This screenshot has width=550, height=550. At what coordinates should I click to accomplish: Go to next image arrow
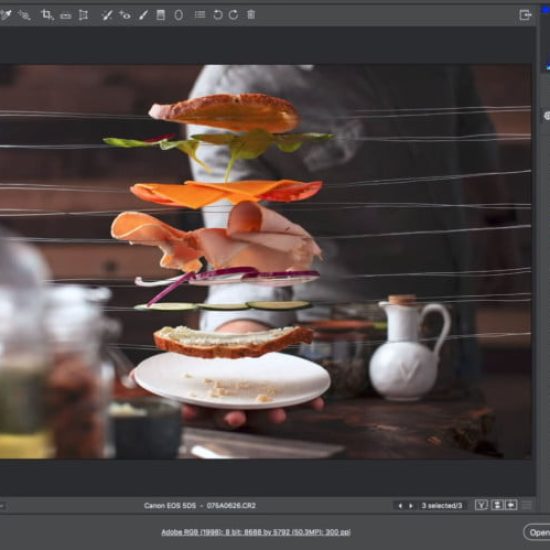click(x=411, y=506)
